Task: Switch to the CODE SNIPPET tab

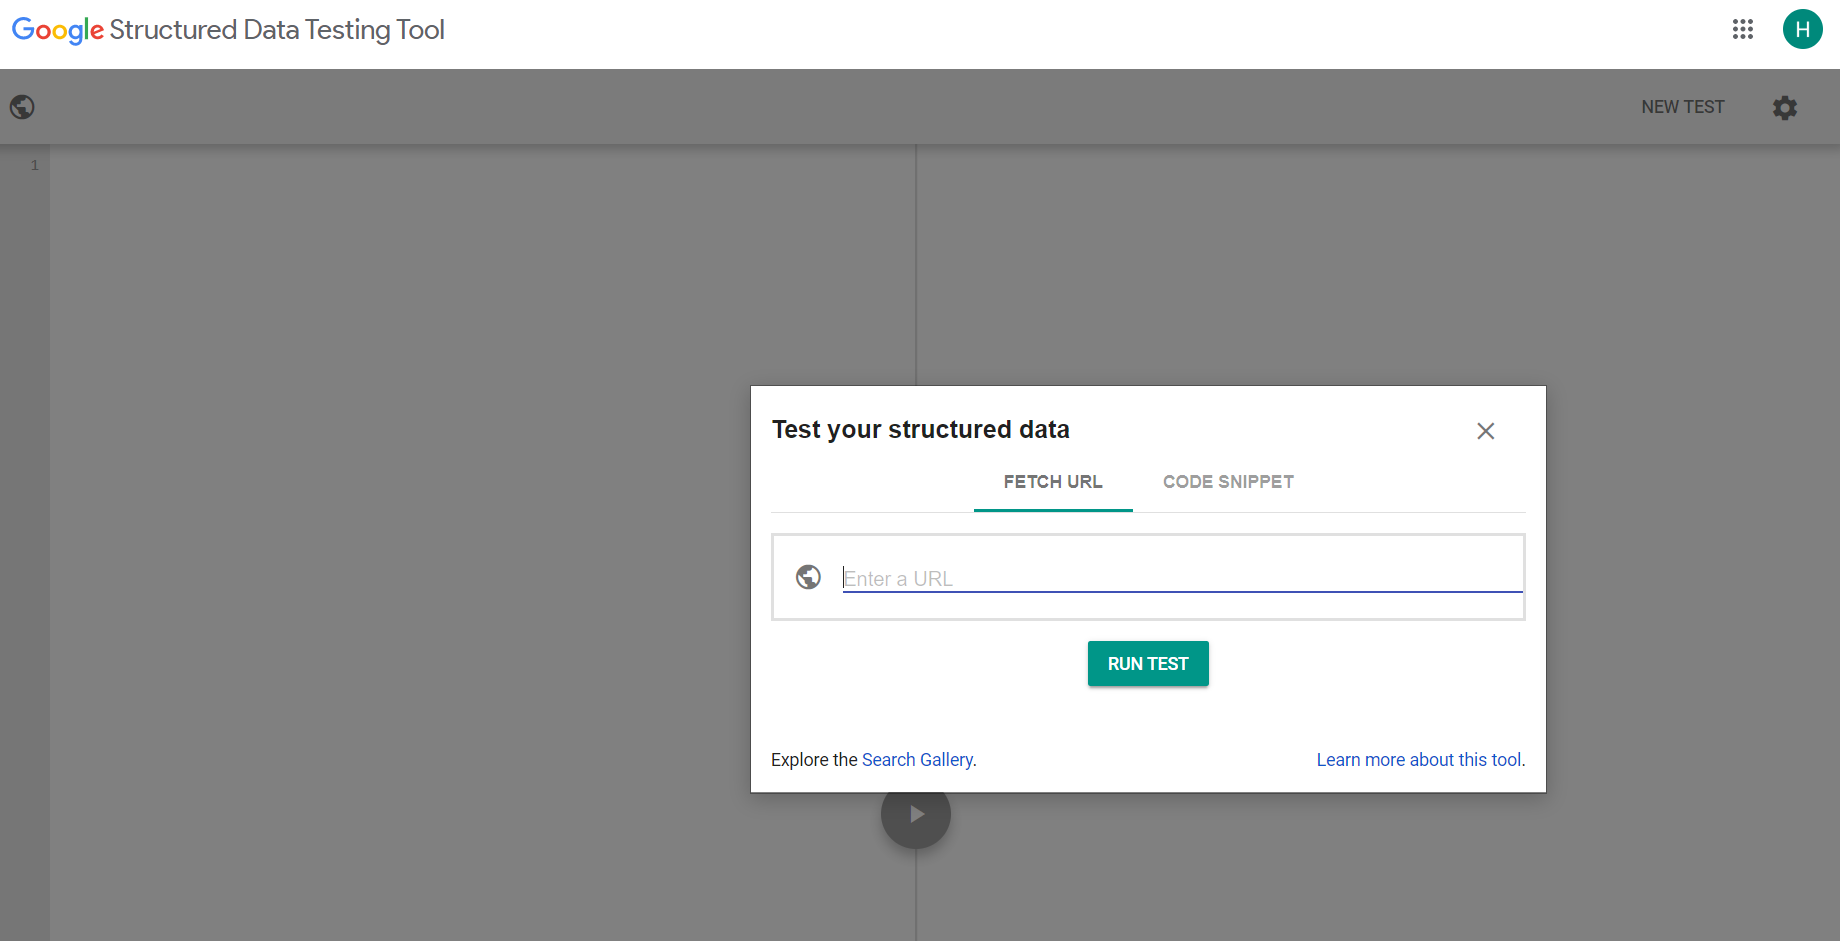Action: pyautogui.click(x=1228, y=482)
